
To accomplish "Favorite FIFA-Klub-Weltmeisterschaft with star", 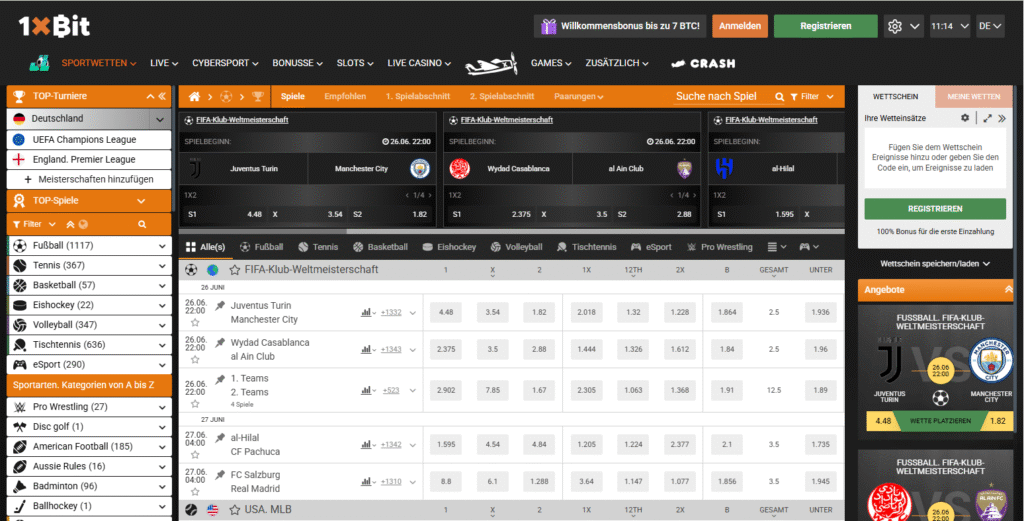I will [x=234, y=270].
